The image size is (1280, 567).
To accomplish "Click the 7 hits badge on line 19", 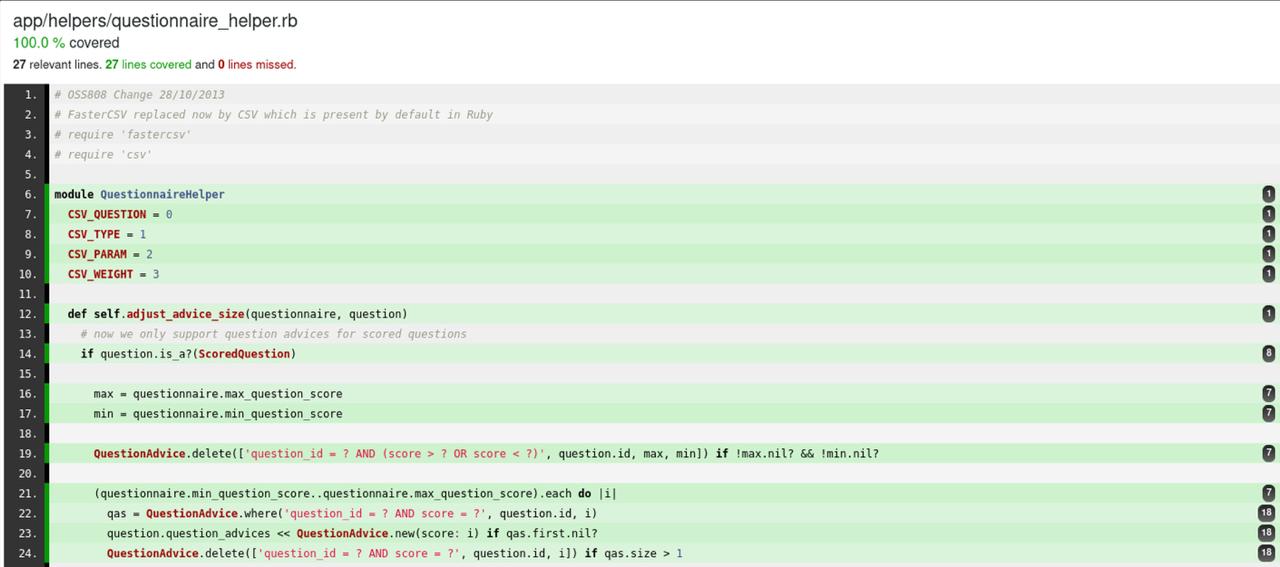I will click(1268, 453).
